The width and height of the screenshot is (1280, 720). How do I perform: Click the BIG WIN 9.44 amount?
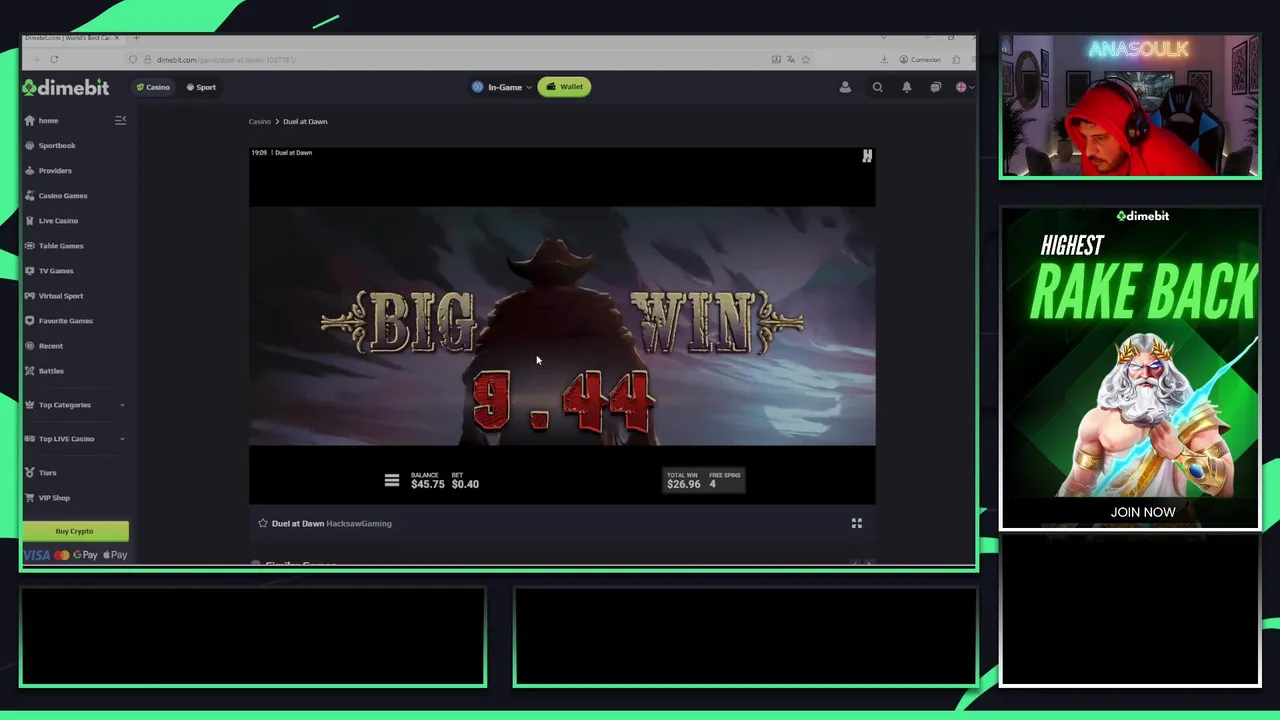coord(564,400)
